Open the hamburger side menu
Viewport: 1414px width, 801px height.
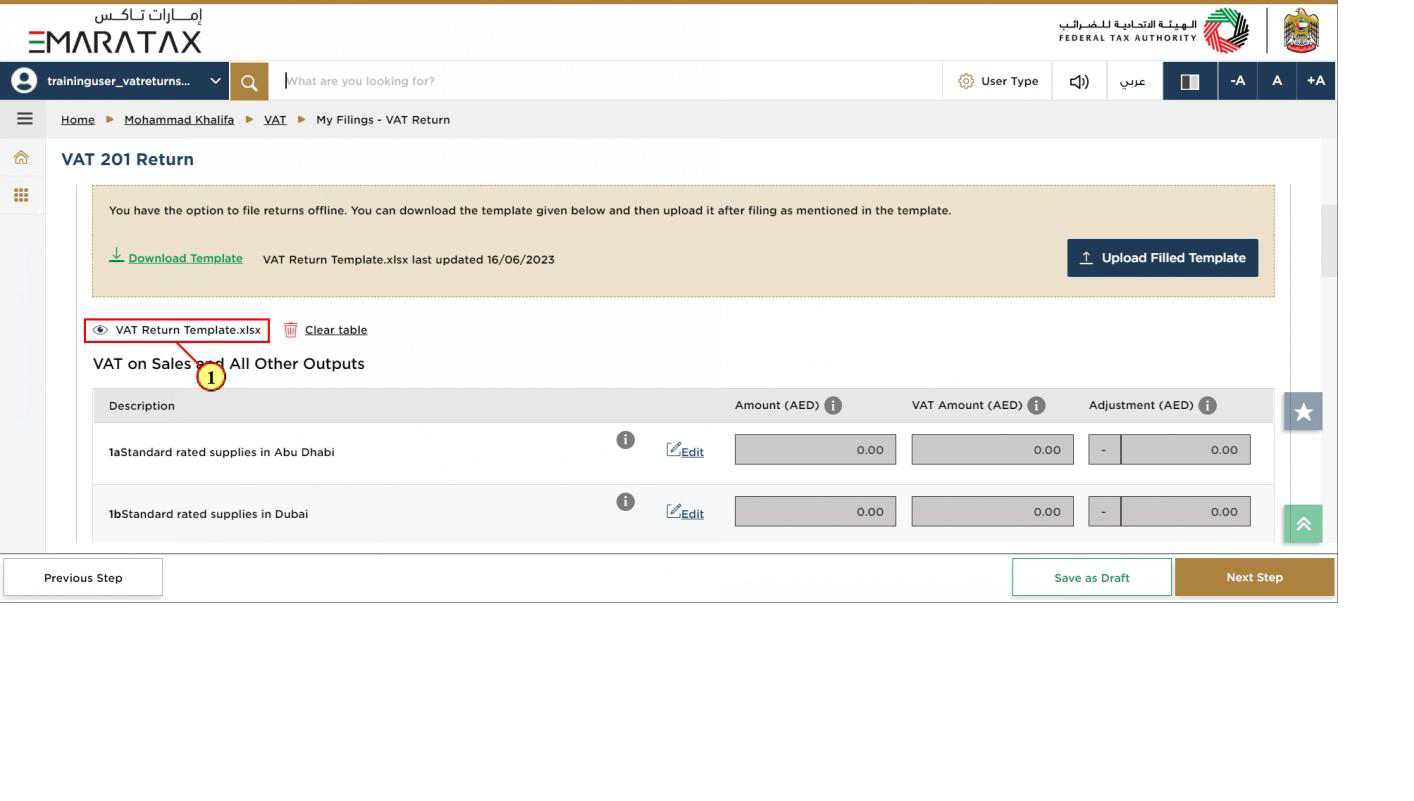click(x=24, y=119)
